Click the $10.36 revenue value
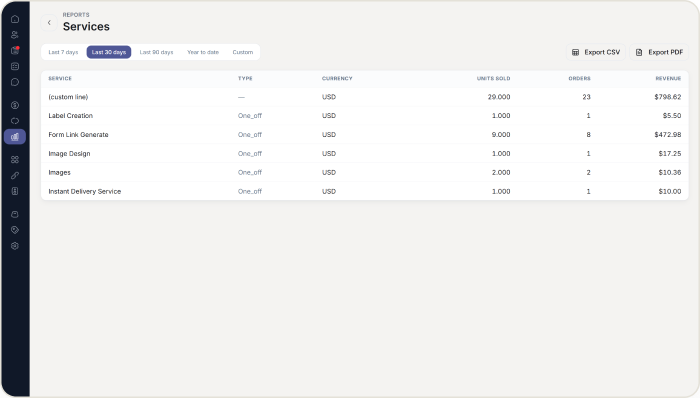 pos(670,173)
